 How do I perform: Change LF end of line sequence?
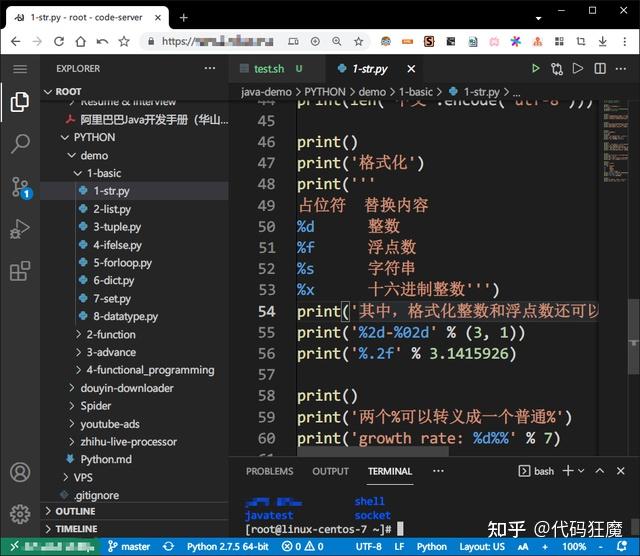tap(399, 547)
